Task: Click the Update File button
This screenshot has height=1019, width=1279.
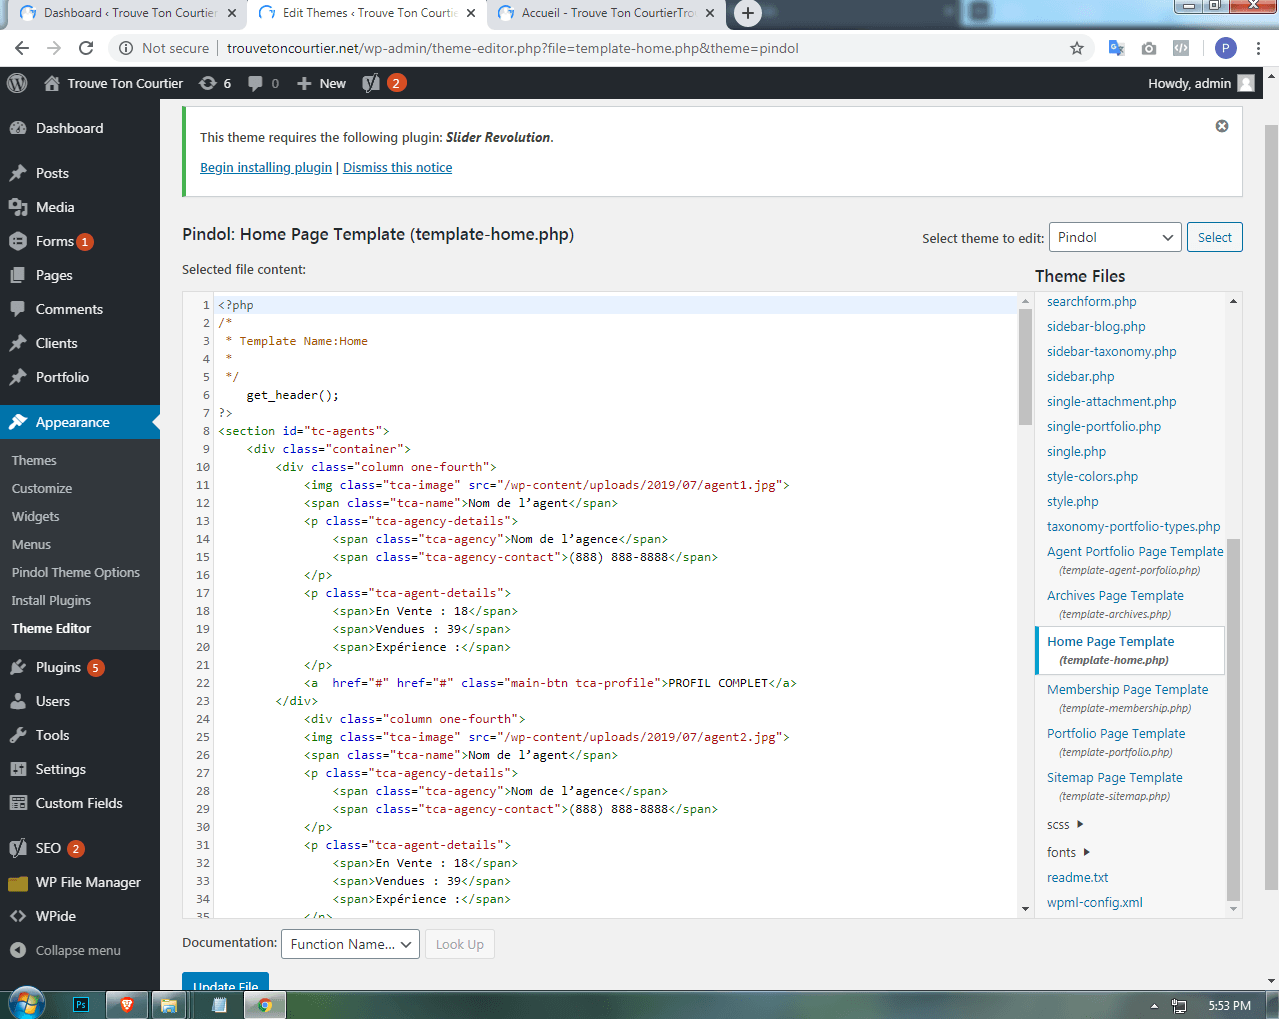Action: click(226, 981)
